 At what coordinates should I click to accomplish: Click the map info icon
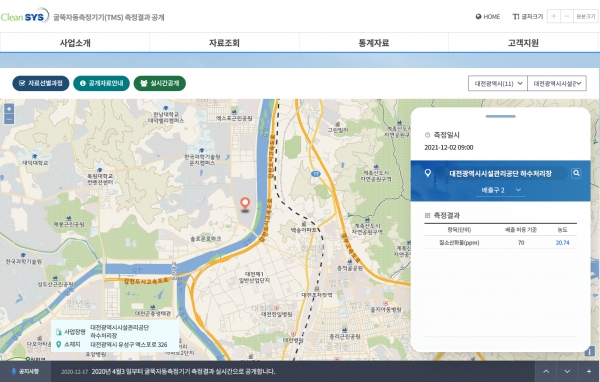point(590,351)
